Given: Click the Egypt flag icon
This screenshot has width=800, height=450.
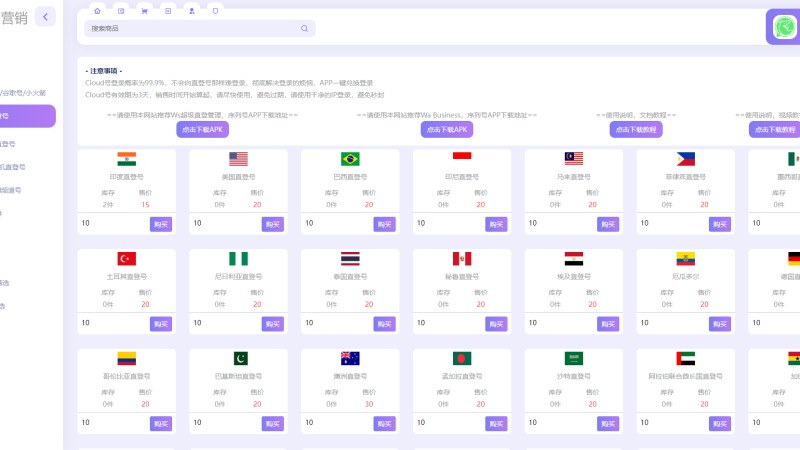Looking at the screenshot, I should (573, 259).
